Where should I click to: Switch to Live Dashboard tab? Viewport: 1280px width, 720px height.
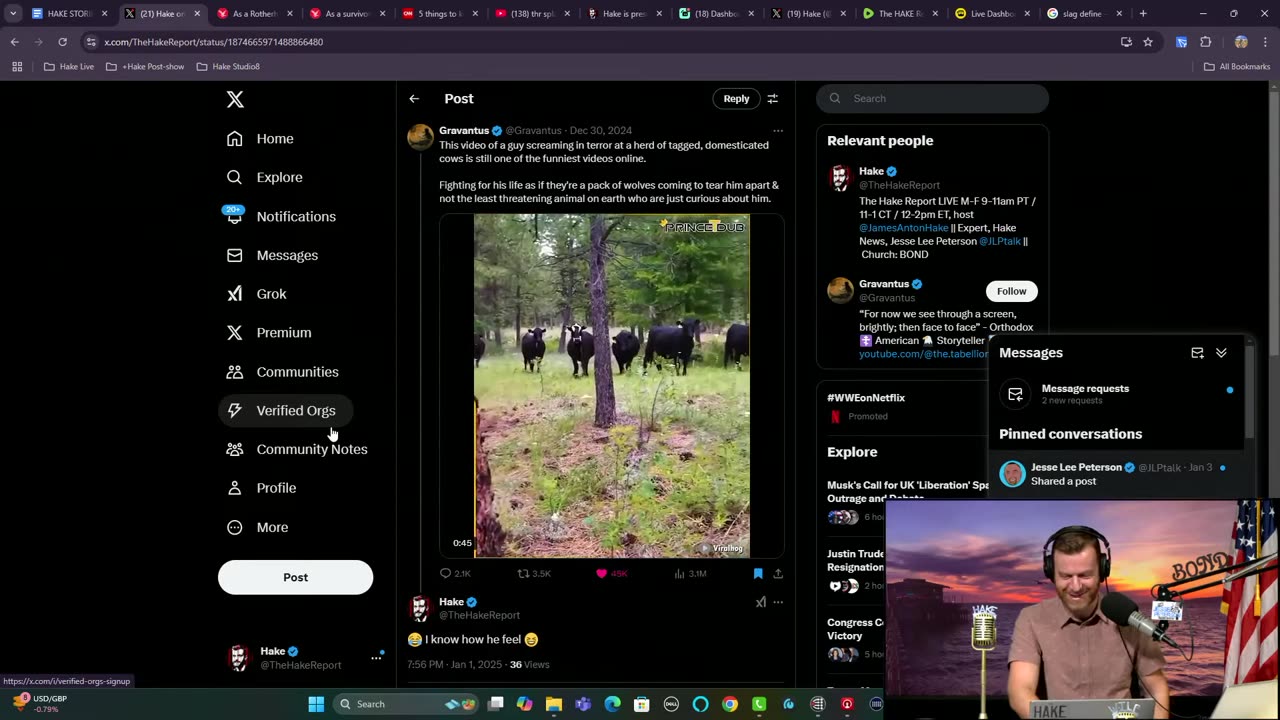pyautogui.click(x=992, y=14)
